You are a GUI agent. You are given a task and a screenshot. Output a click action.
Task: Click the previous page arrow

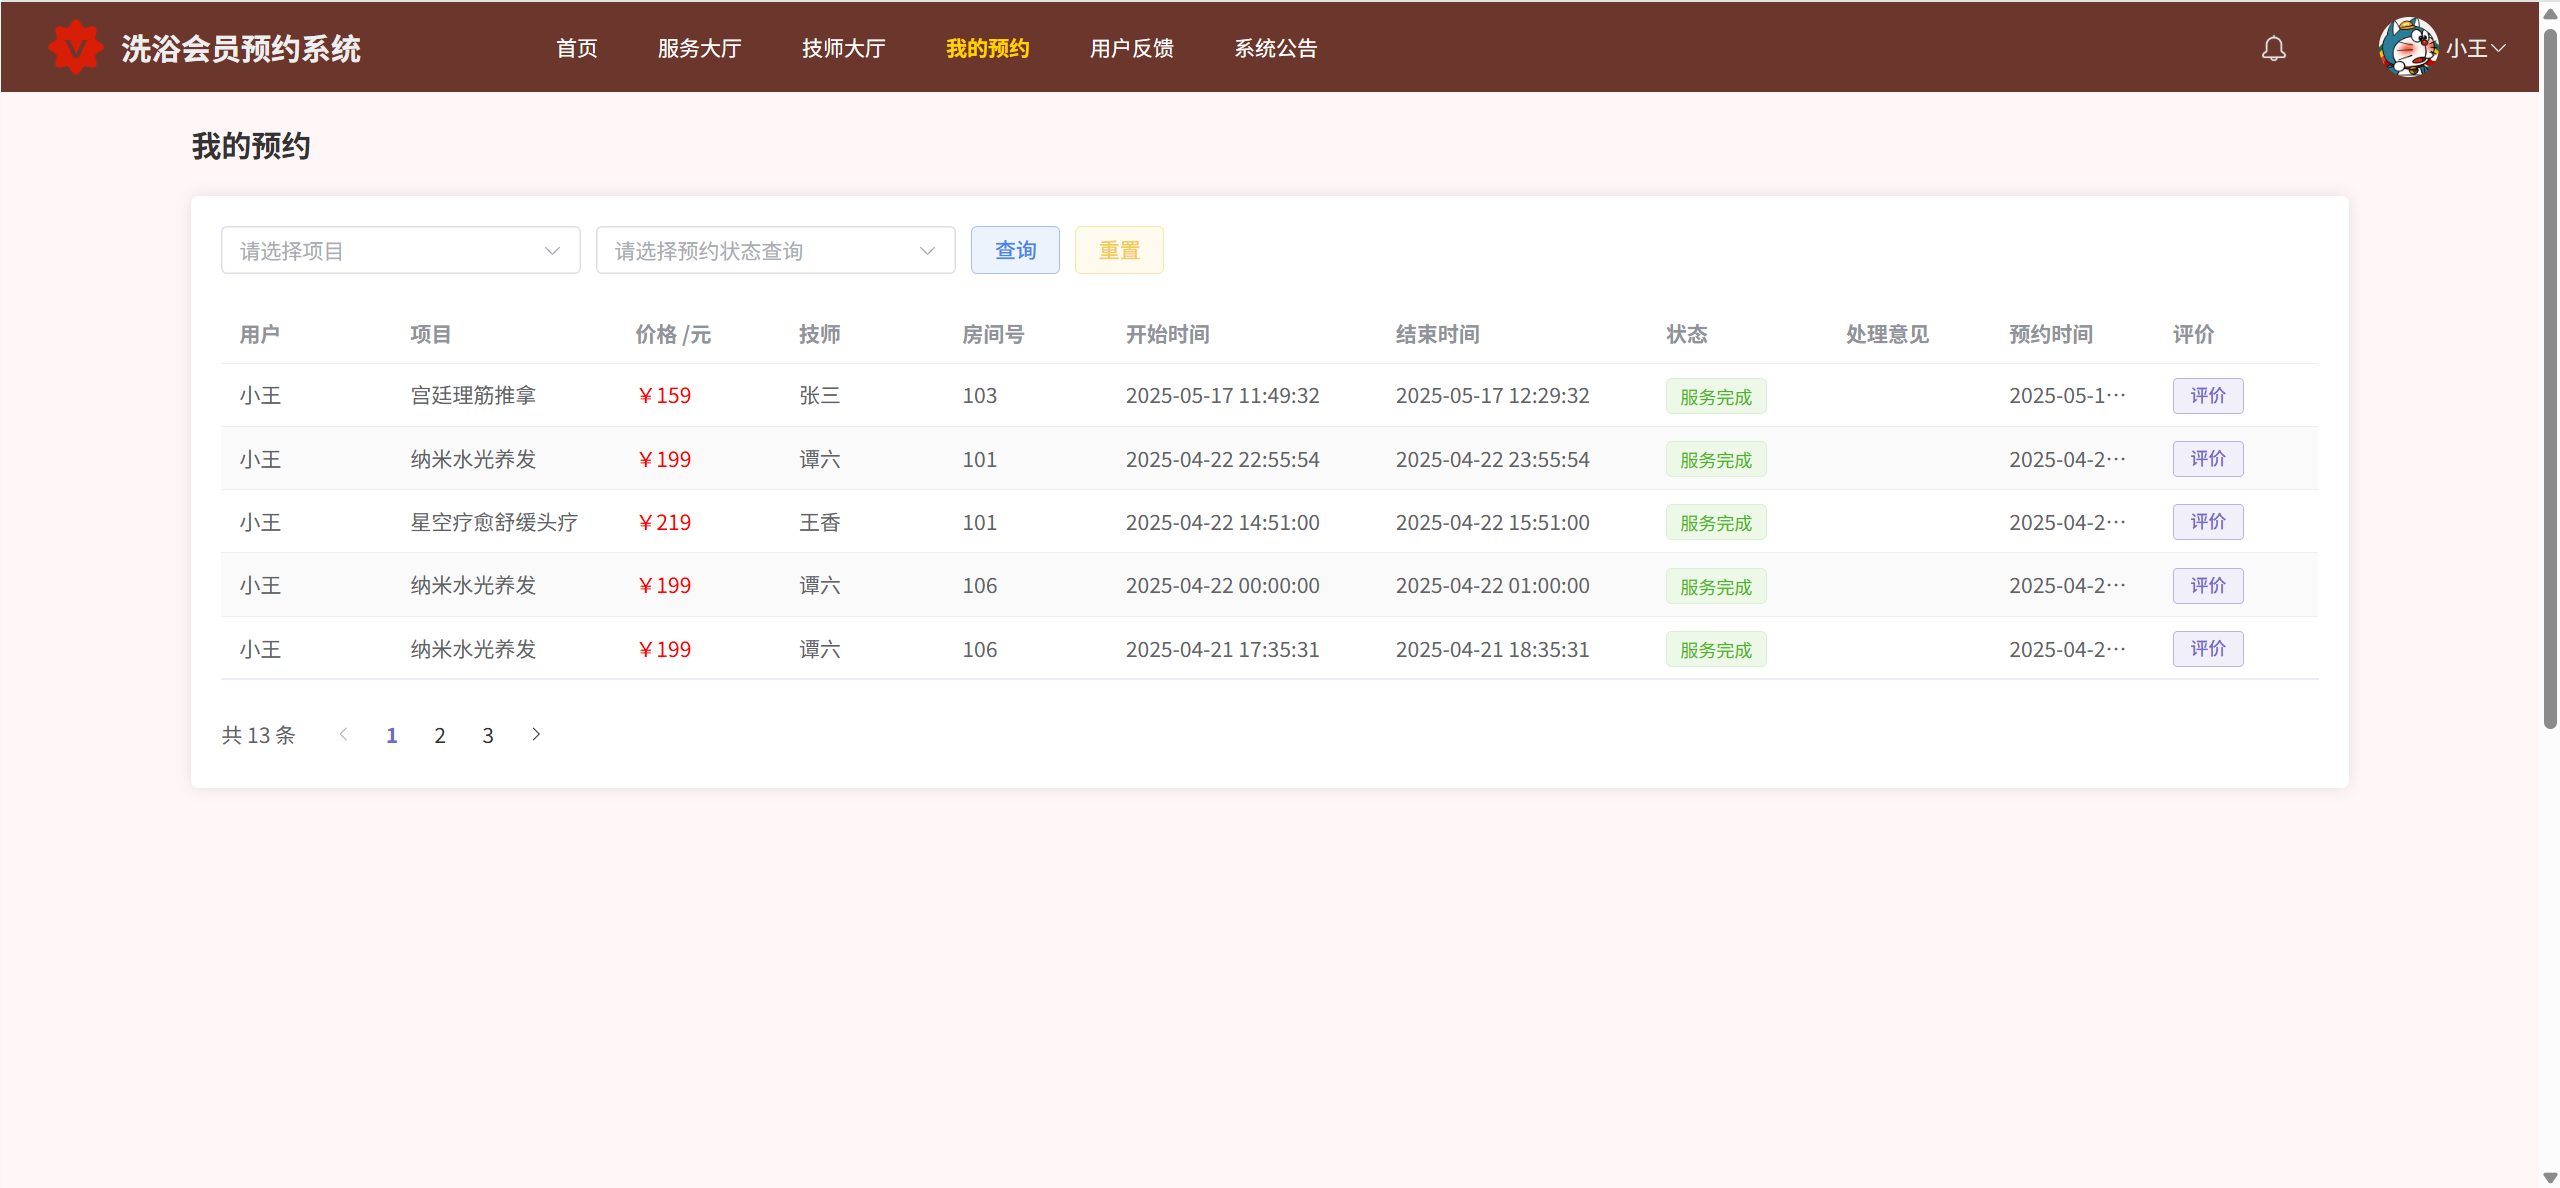point(343,735)
